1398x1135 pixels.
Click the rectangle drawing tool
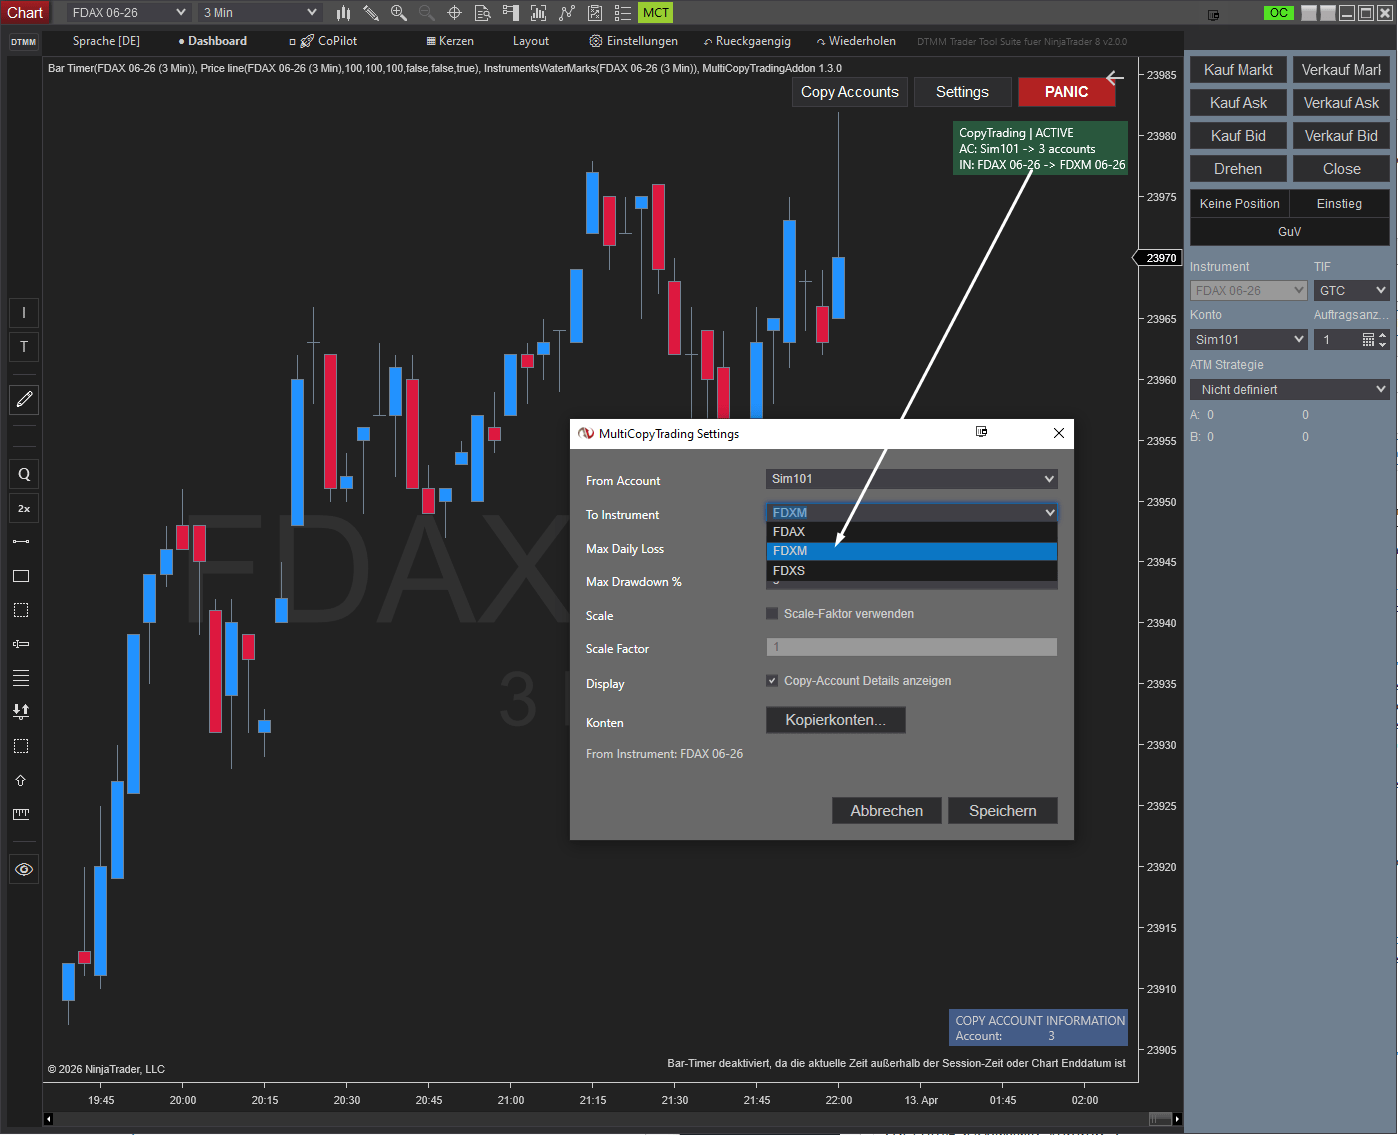[x=21, y=576]
